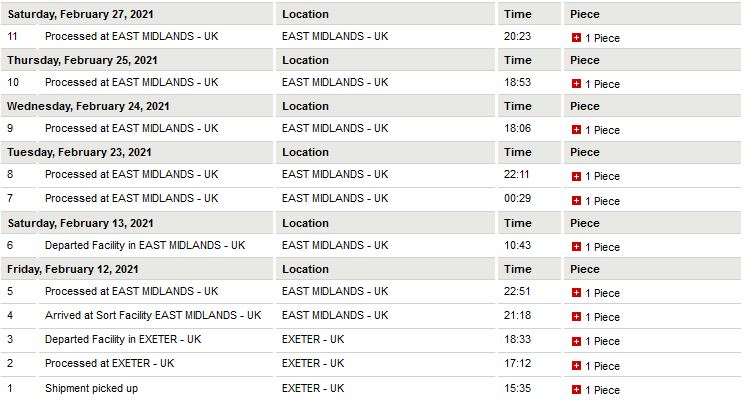Click the Tuesday, February 23, 2021 header
Screen dimensions: 746x401
[80, 152]
